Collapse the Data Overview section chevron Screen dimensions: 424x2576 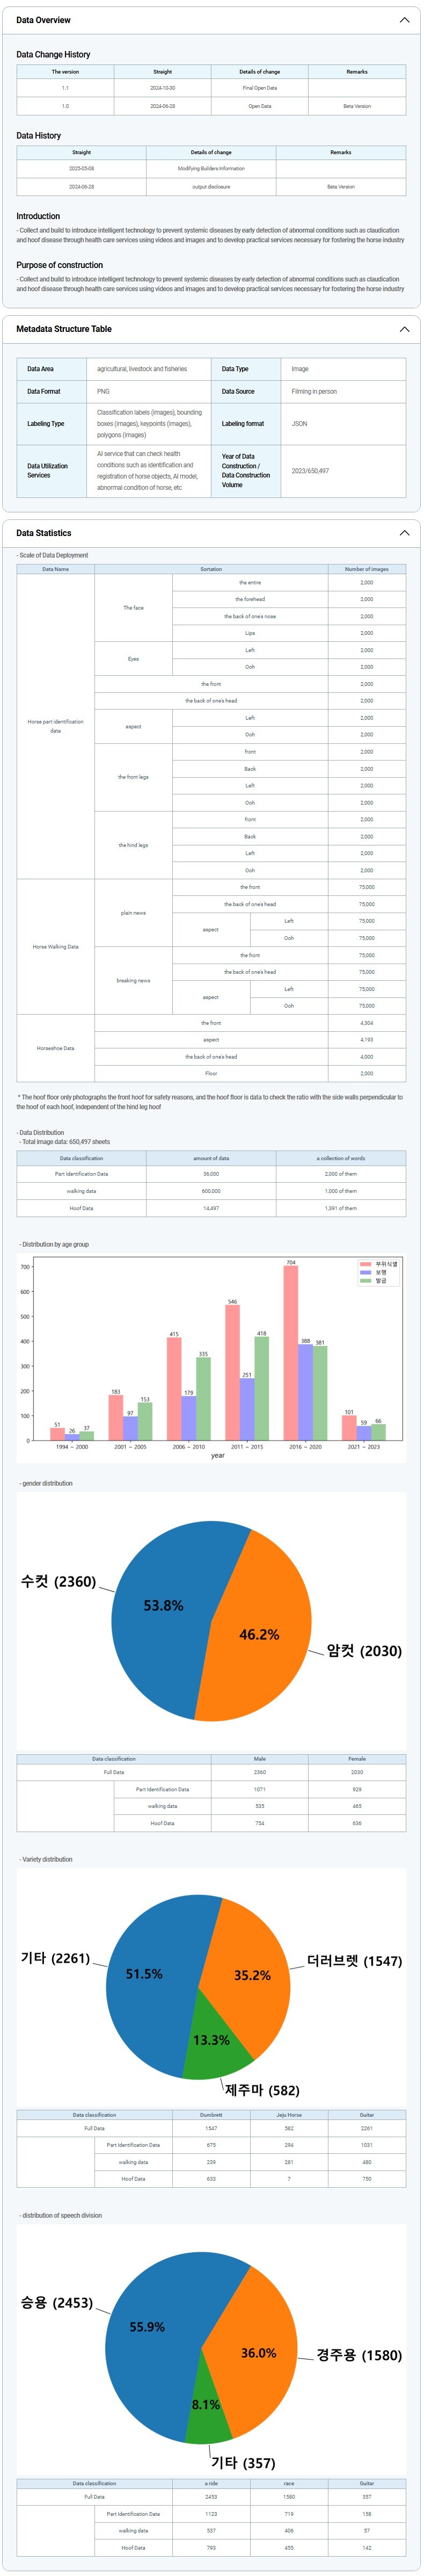click(404, 20)
